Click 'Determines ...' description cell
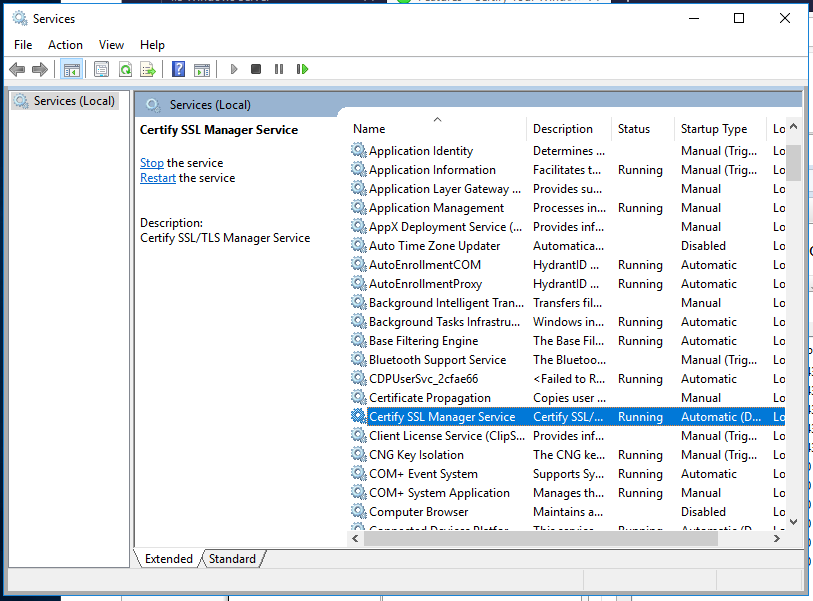813x601 pixels. (x=569, y=151)
